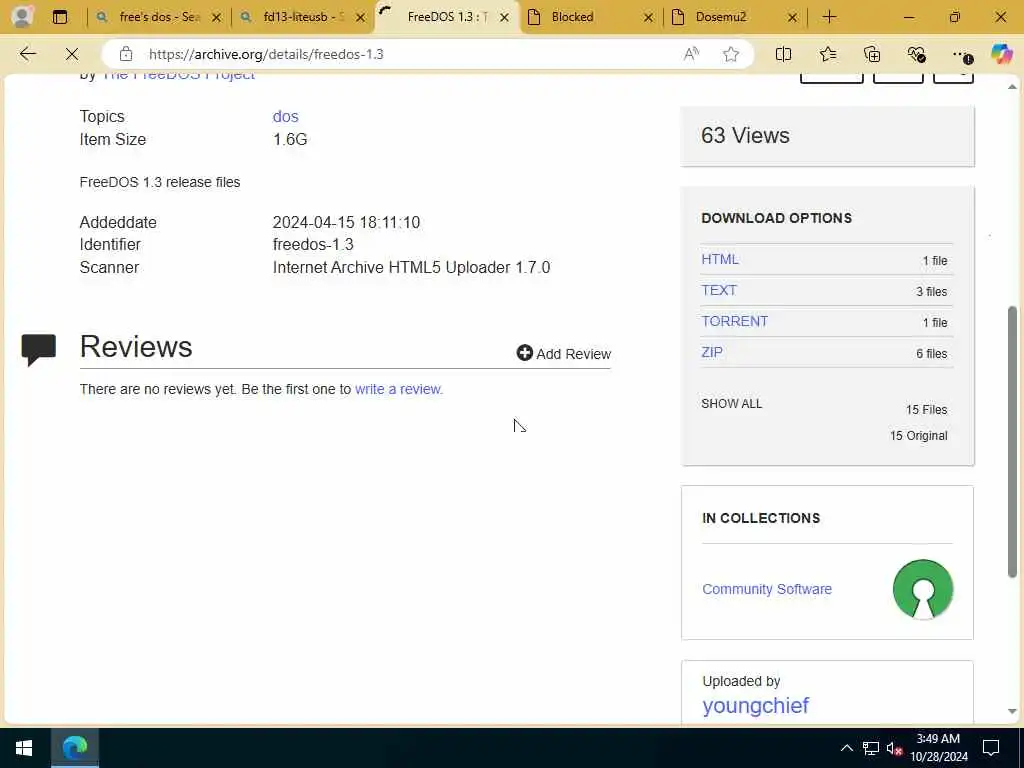1024x768 pixels.
Task: Open the muted volume tray icon
Action: tap(895, 748)
